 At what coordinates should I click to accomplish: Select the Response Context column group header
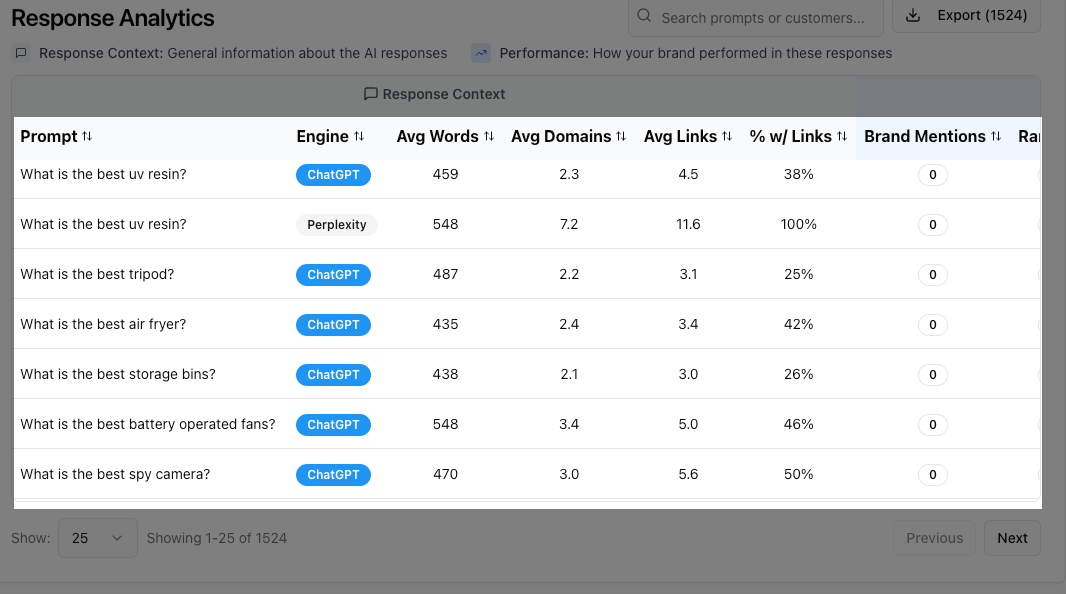coord(434,94)
